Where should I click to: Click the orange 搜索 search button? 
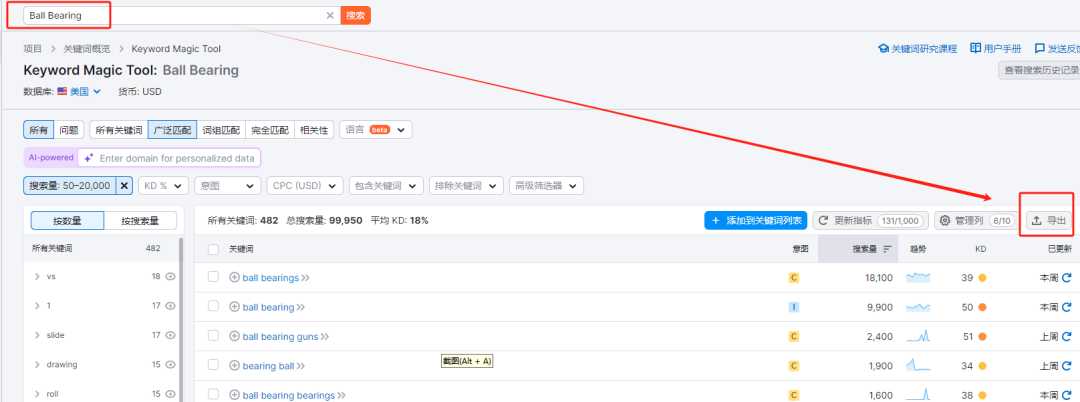355,15
